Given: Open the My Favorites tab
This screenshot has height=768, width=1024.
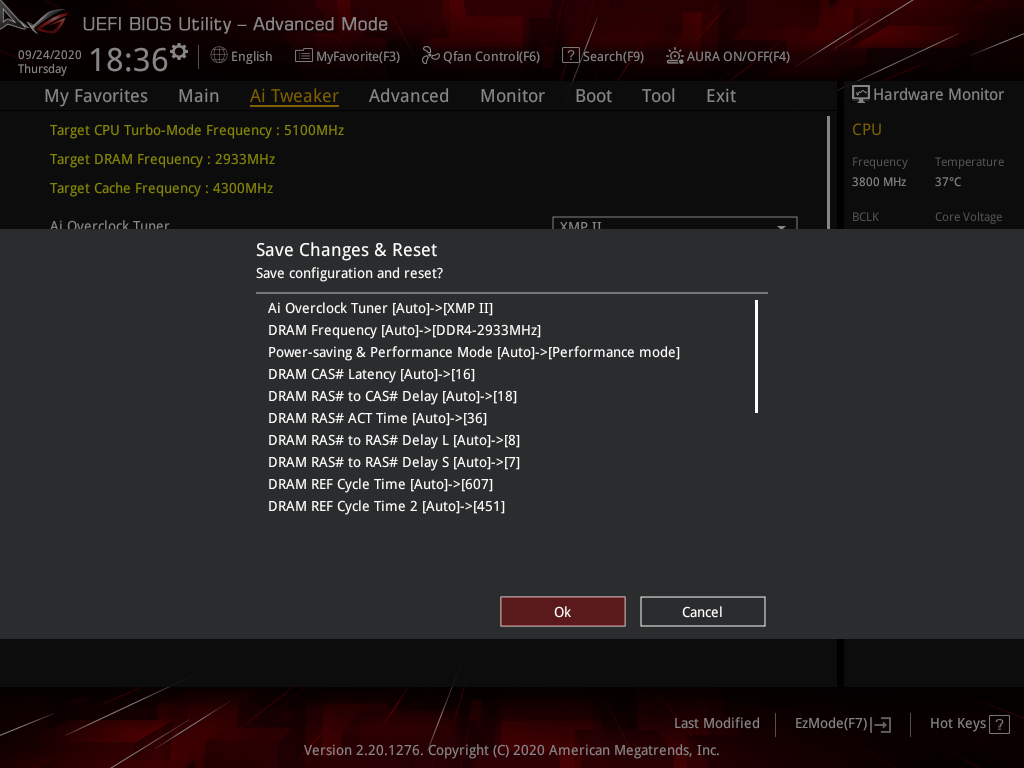Looking at the screenshot, I should click(96, 96).
